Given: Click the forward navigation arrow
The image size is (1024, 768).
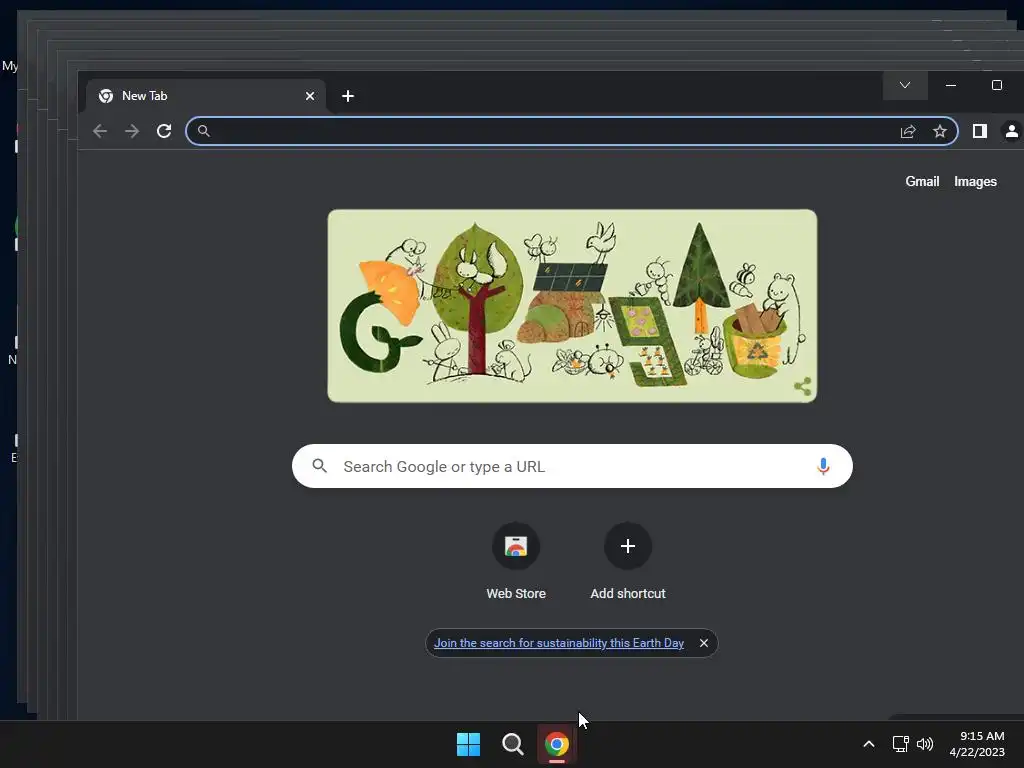Looking at the screenshot, I should point(132,131).
